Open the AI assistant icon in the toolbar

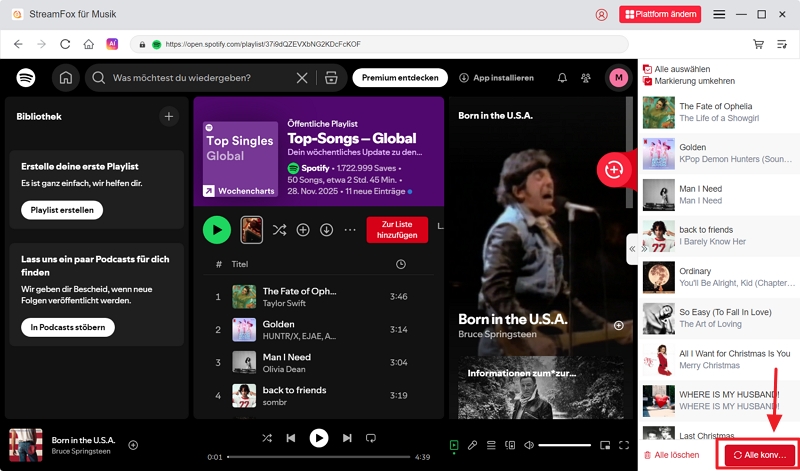point(112,44)
